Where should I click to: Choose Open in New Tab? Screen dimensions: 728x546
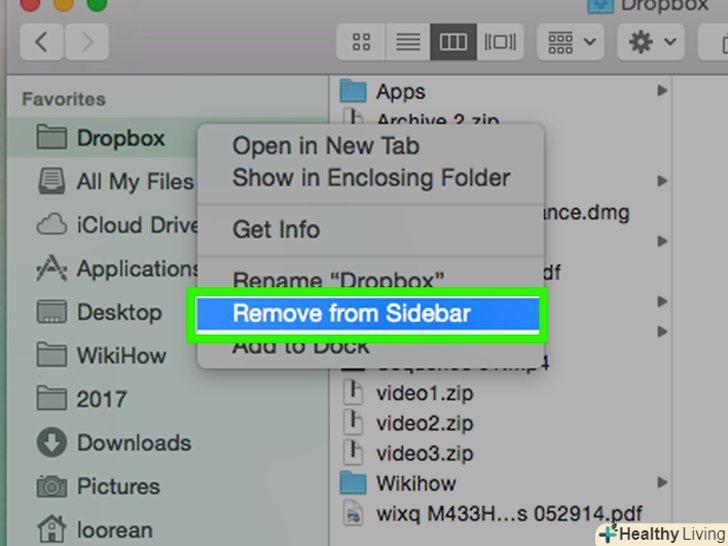coord(325,146)
